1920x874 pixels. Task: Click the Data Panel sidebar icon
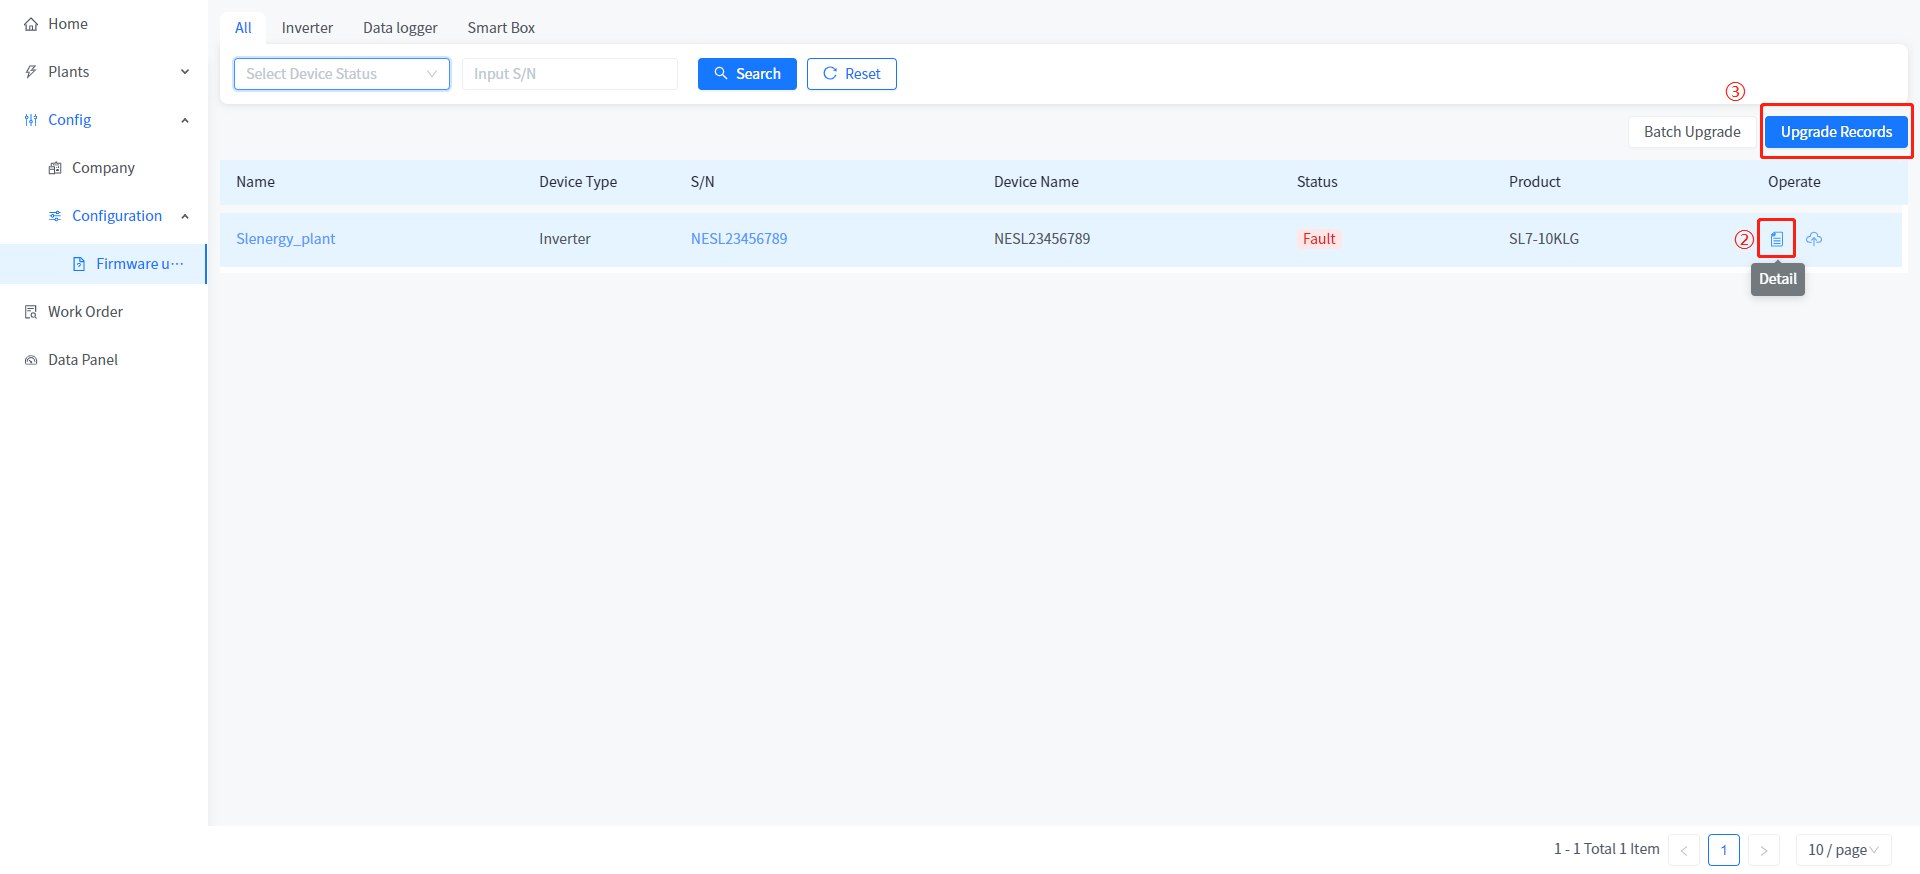coord(31,360)
